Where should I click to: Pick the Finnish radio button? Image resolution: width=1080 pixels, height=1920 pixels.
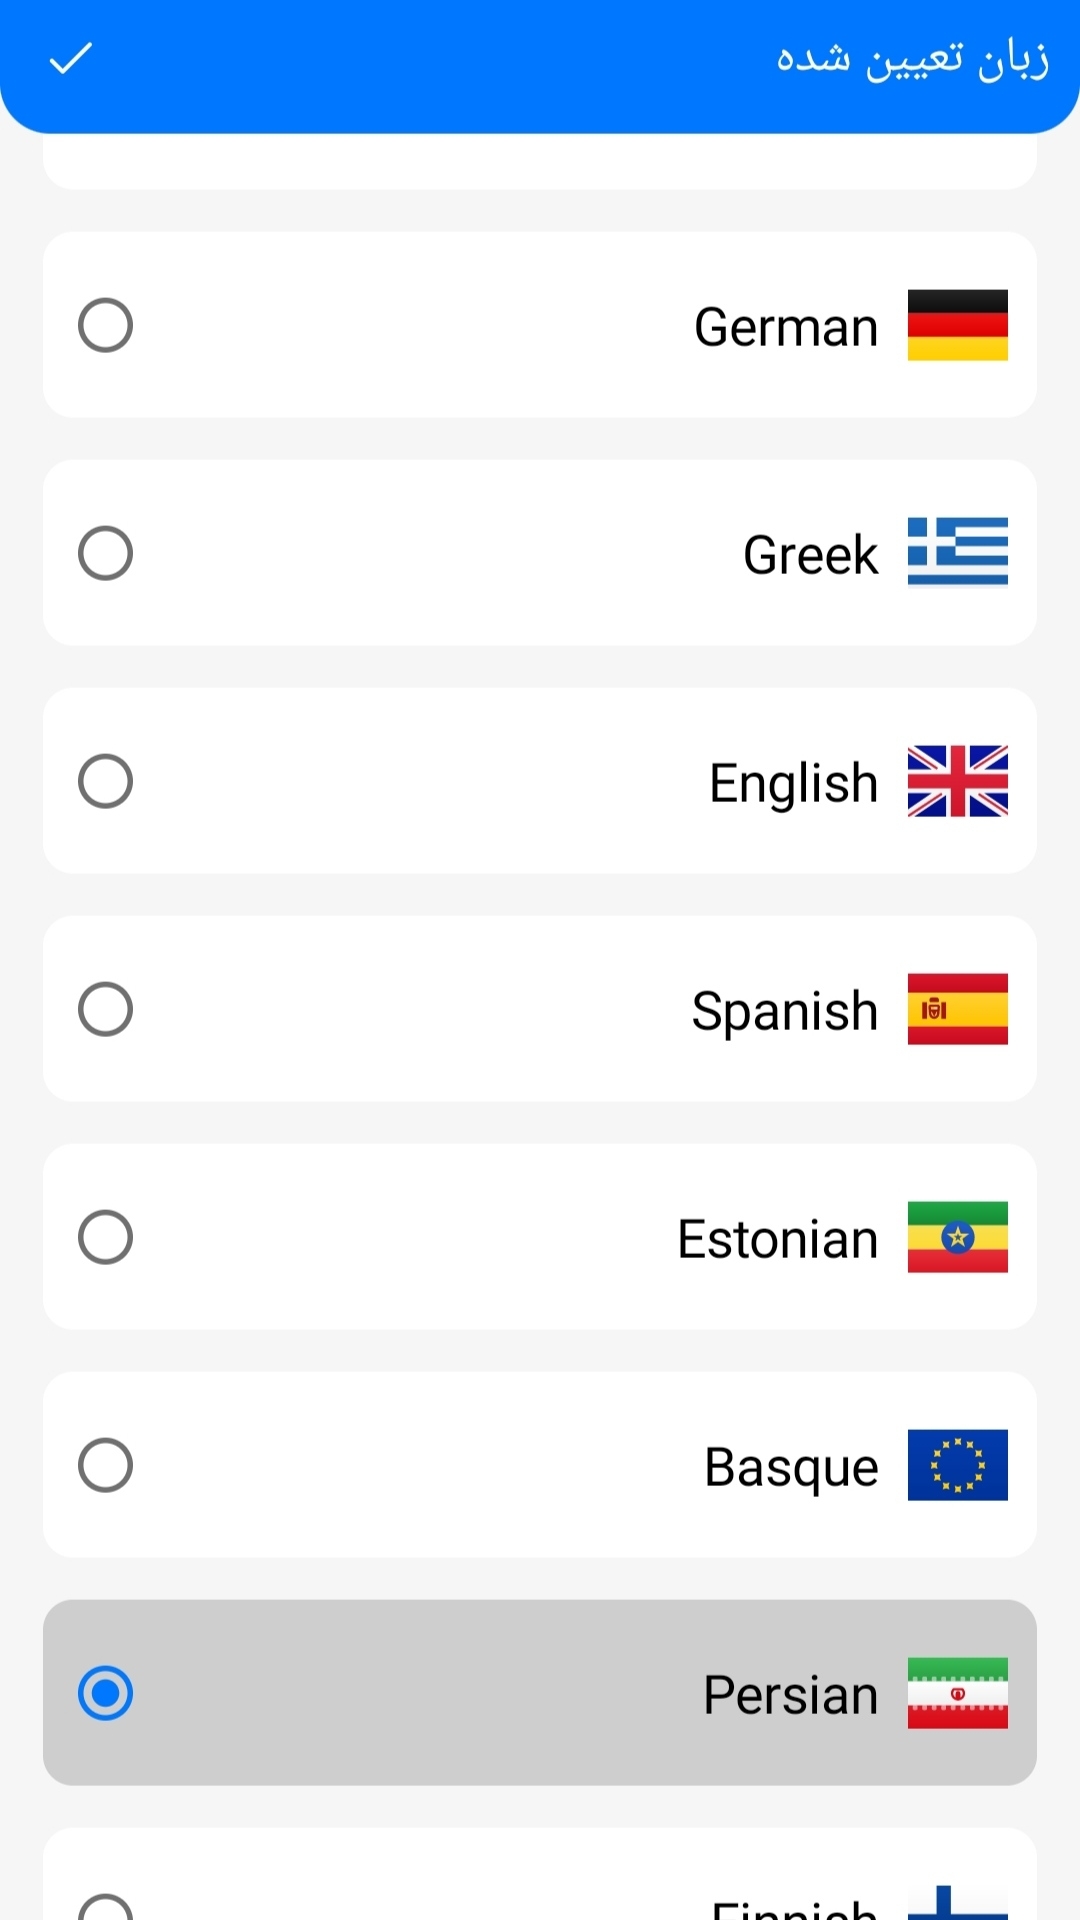click(105, 1908)
